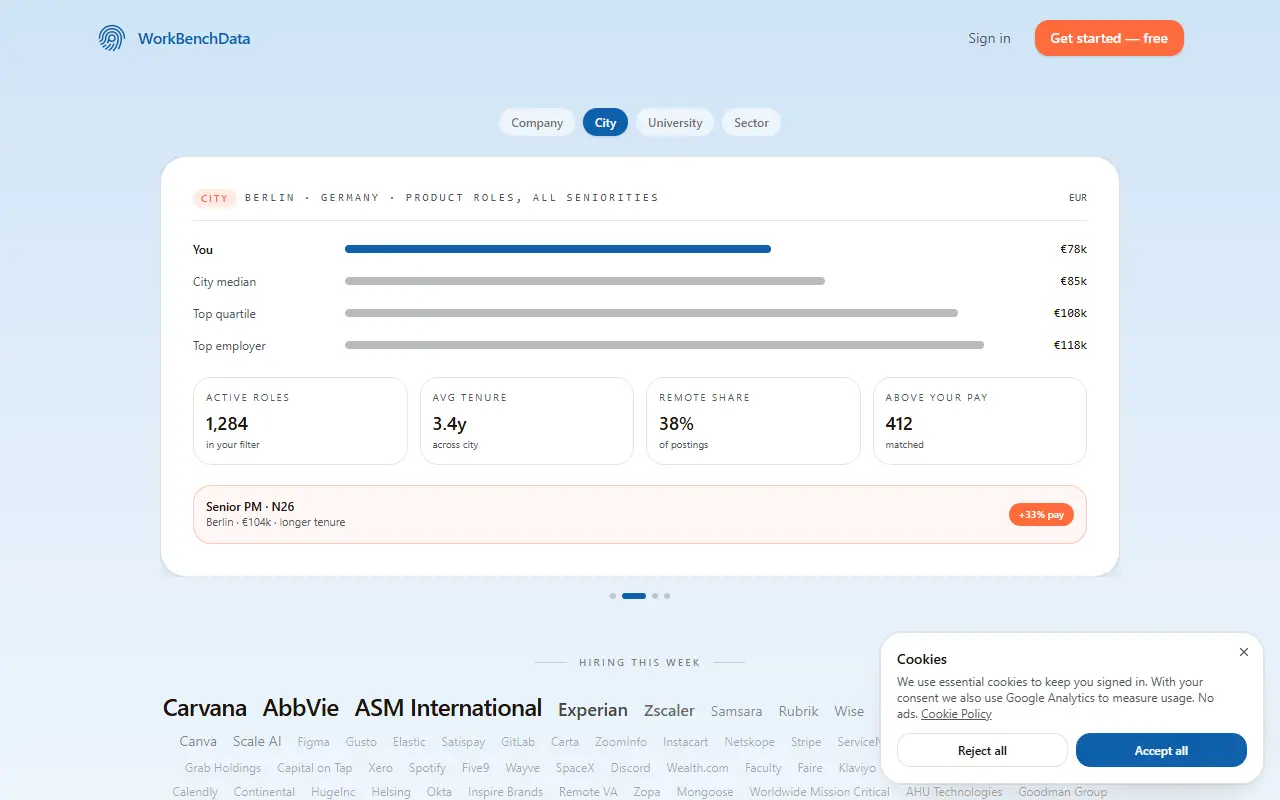Open the AbbVie company link
The height and width of the screenshot is (800, 1280).
(x=301, y=708)
